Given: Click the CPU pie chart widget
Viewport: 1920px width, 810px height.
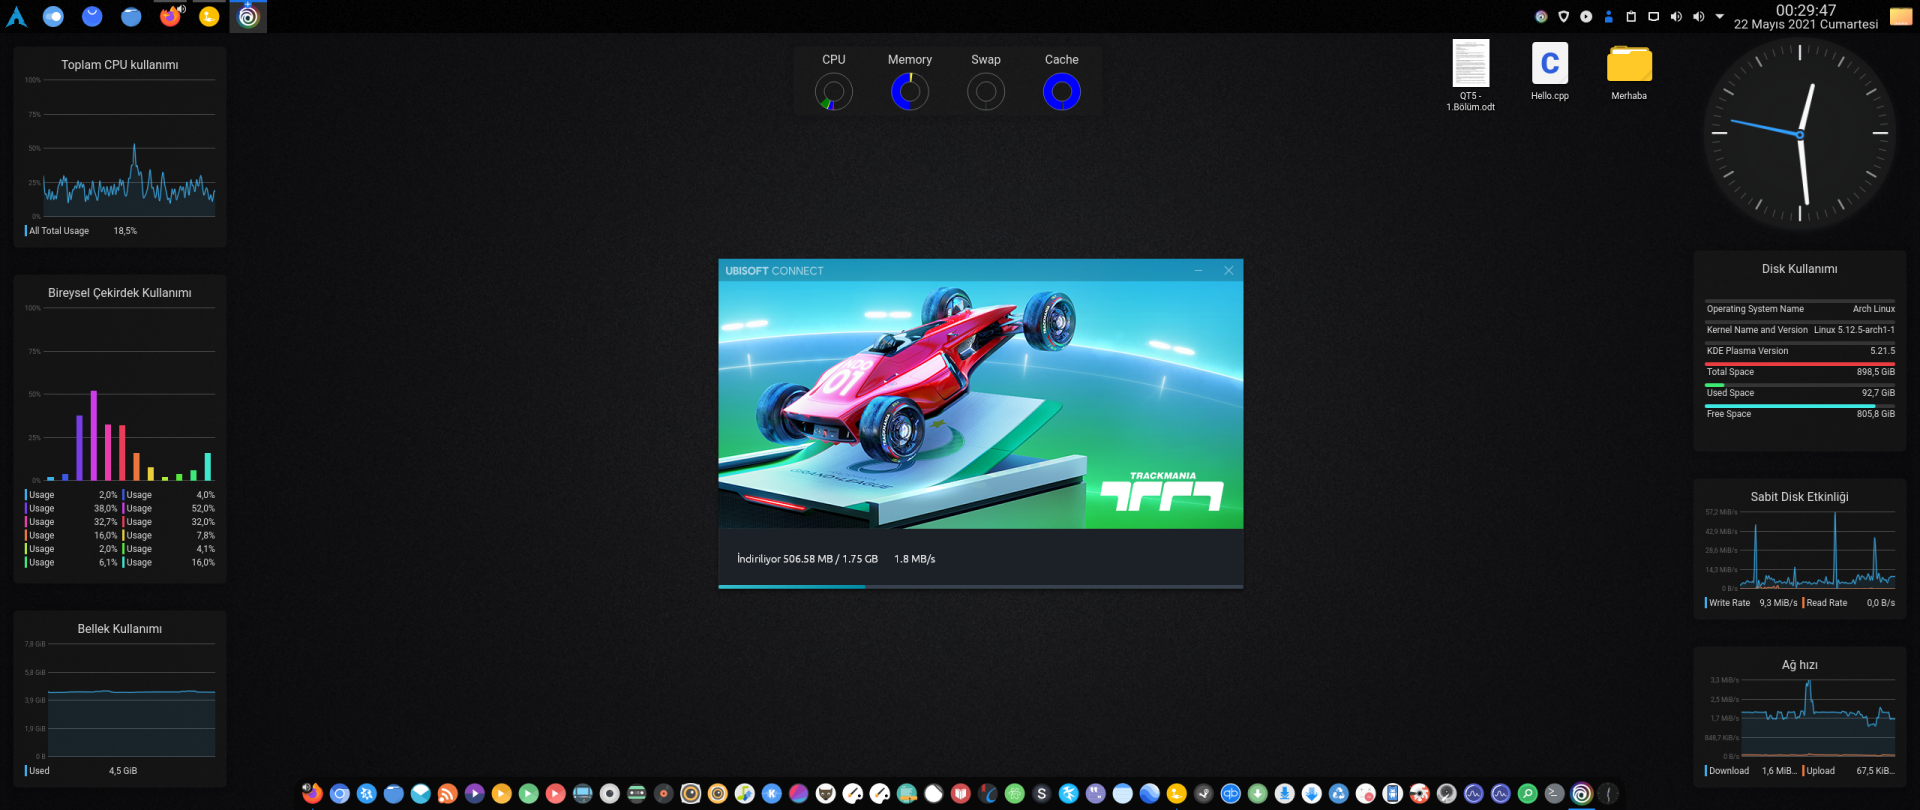Looking at the screenshot, I should 834,92.
